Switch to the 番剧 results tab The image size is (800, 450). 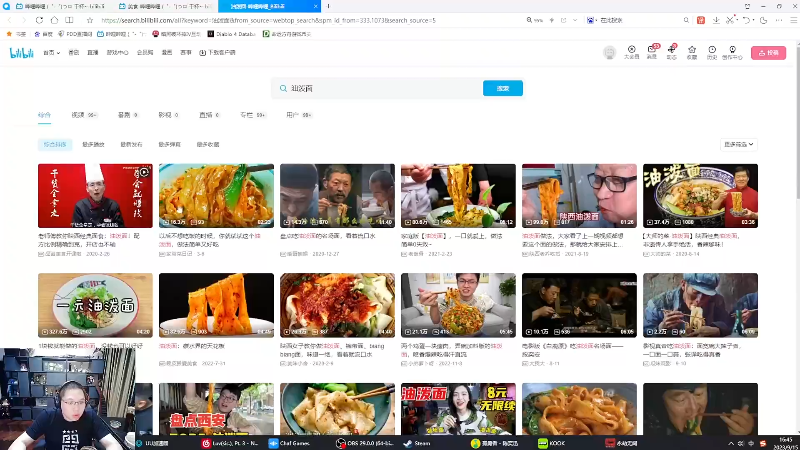click(128, 115)
